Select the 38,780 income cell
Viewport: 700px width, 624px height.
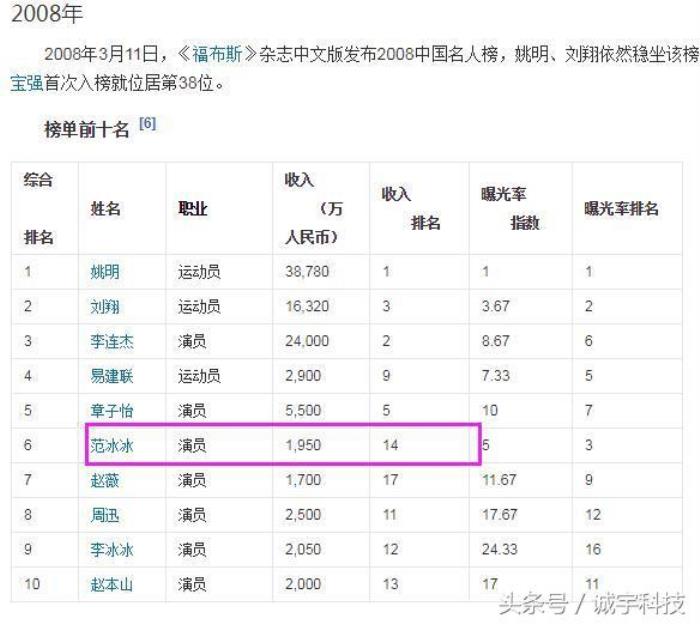[307, 272]
